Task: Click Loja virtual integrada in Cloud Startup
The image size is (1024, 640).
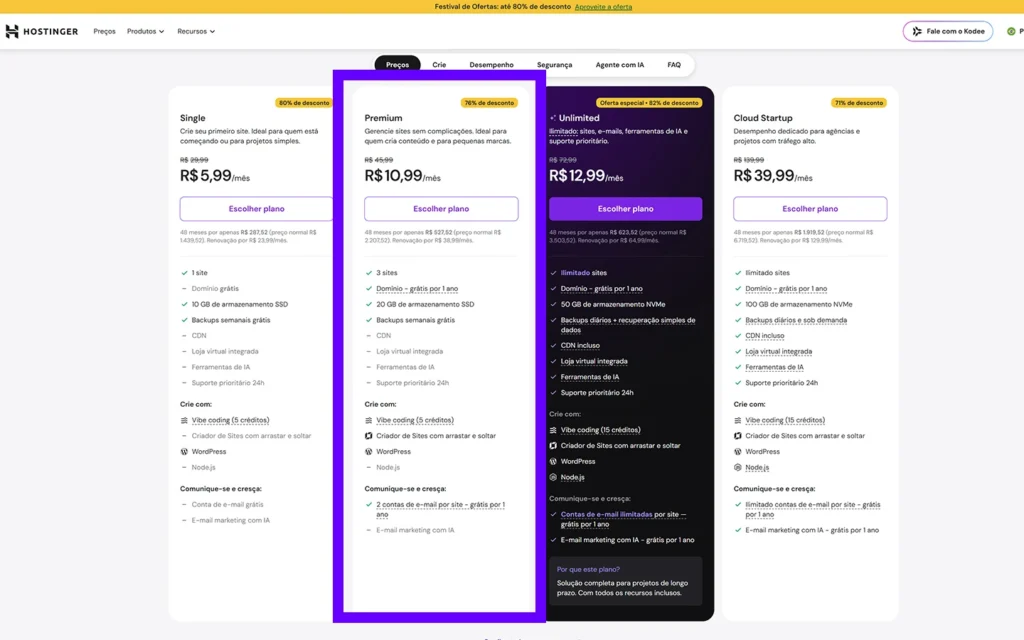Action: pyautogui.click(x=778, y=351)
